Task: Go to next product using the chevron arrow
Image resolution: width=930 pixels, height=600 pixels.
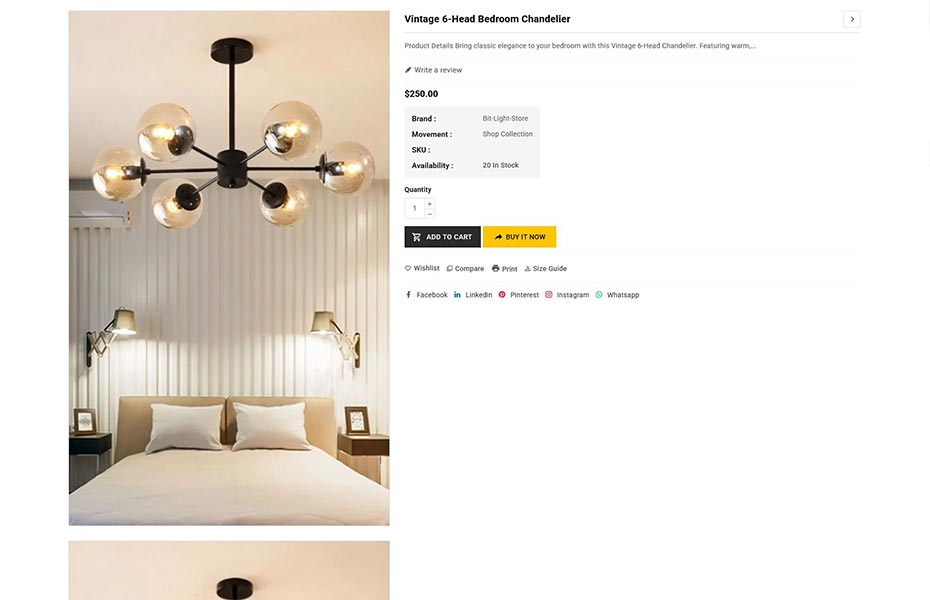Action: (x=852, y=19)
